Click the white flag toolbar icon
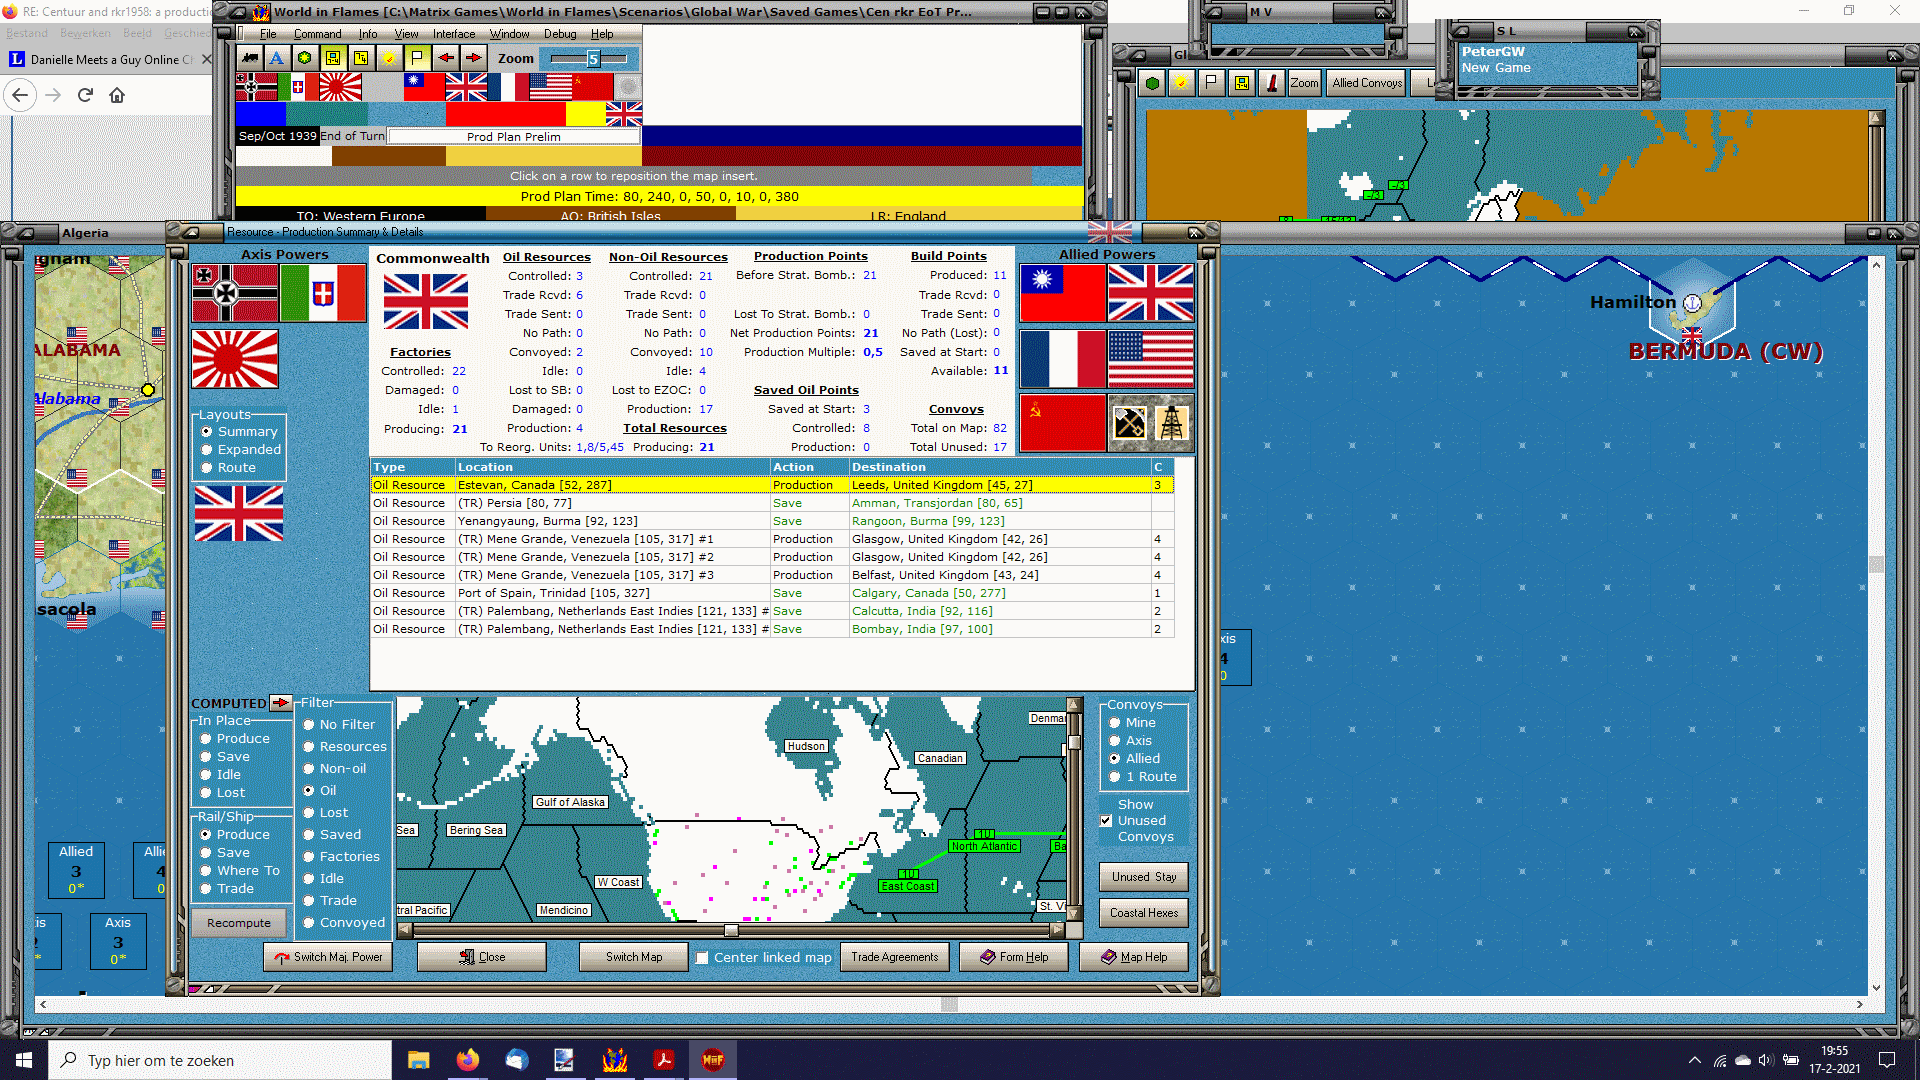This screenshot has width=1920, height=1080. pyautogui.click(x=417, y=58)
